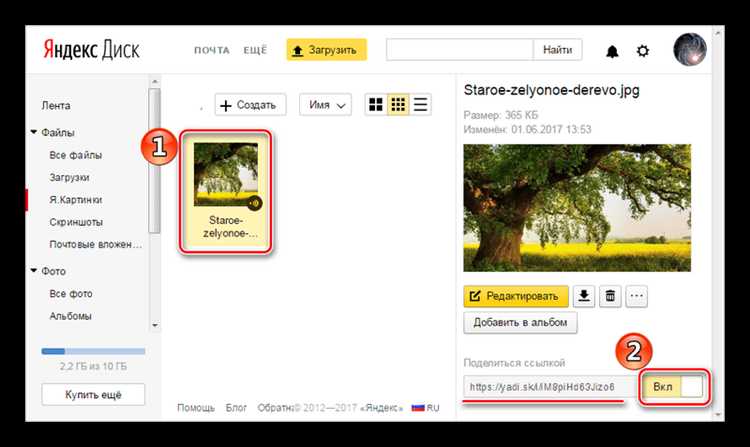Viewport: 750px width, 447px height.
Task: Select Я.Картинки folder
Action: point(76,200)
